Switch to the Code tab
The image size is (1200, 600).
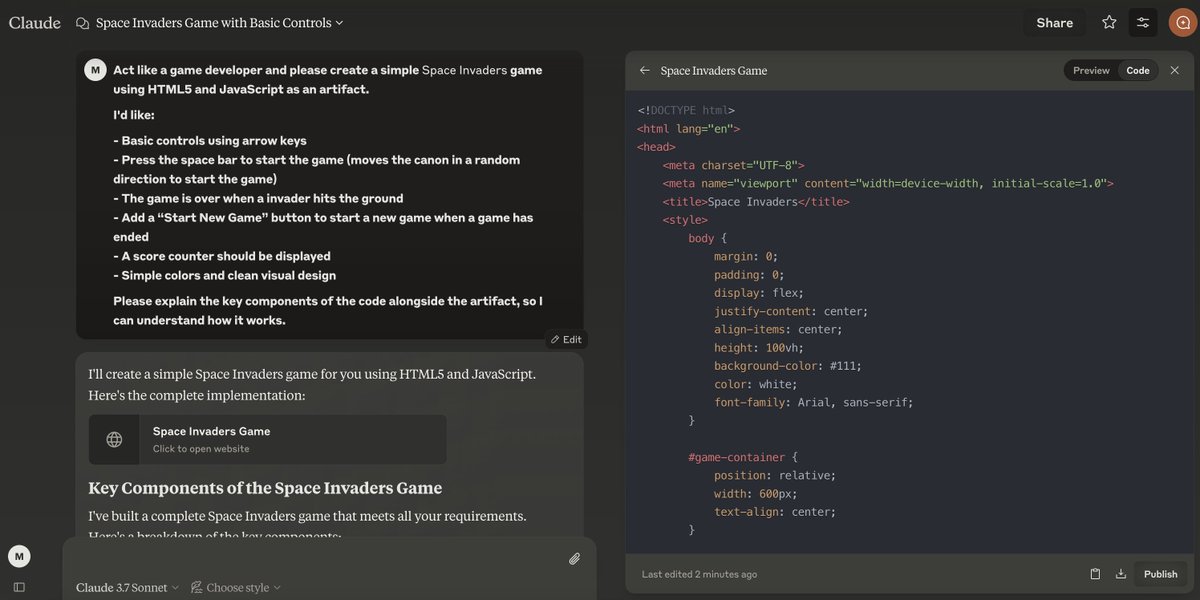click(1138, 70)
